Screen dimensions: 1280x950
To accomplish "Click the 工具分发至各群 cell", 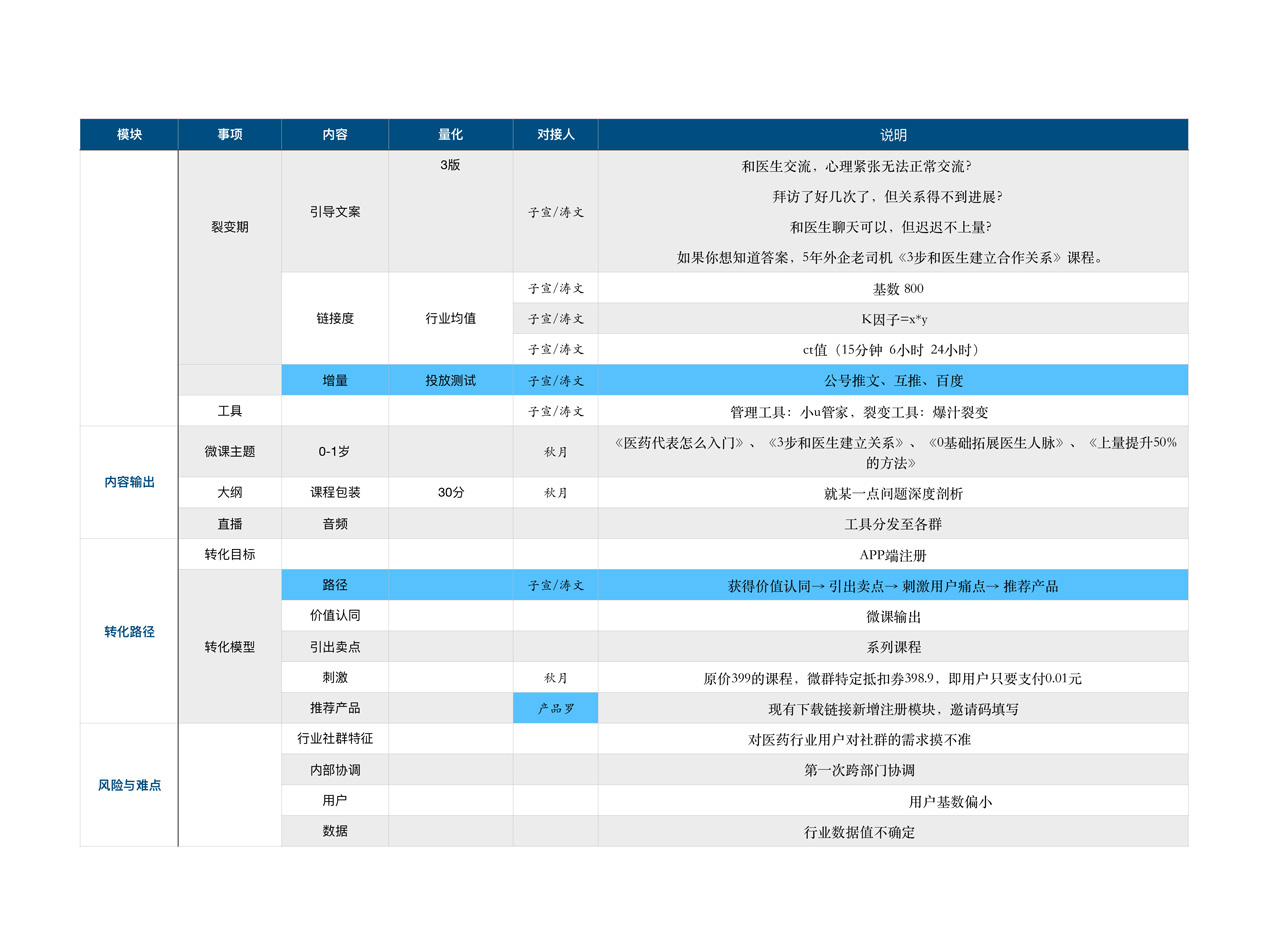I will [893, 523].
